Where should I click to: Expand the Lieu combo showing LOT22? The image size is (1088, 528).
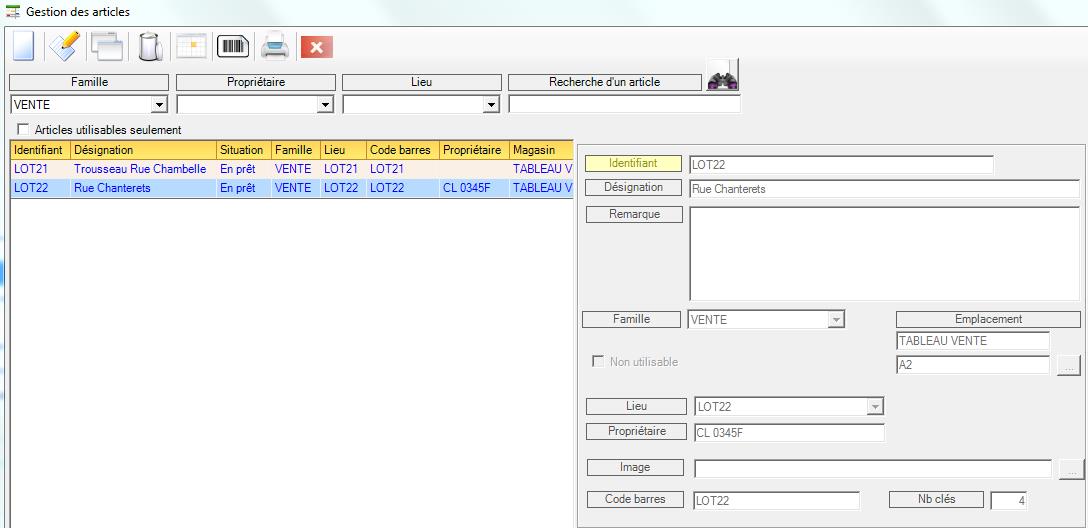point(876,406)
